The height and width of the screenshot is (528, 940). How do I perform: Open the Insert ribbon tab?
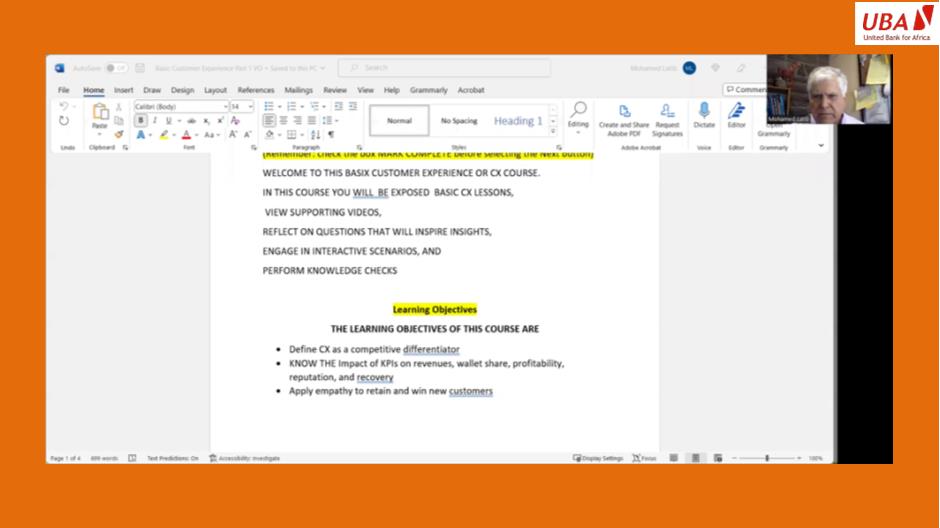pyautogui.click(x=123, y=90)
